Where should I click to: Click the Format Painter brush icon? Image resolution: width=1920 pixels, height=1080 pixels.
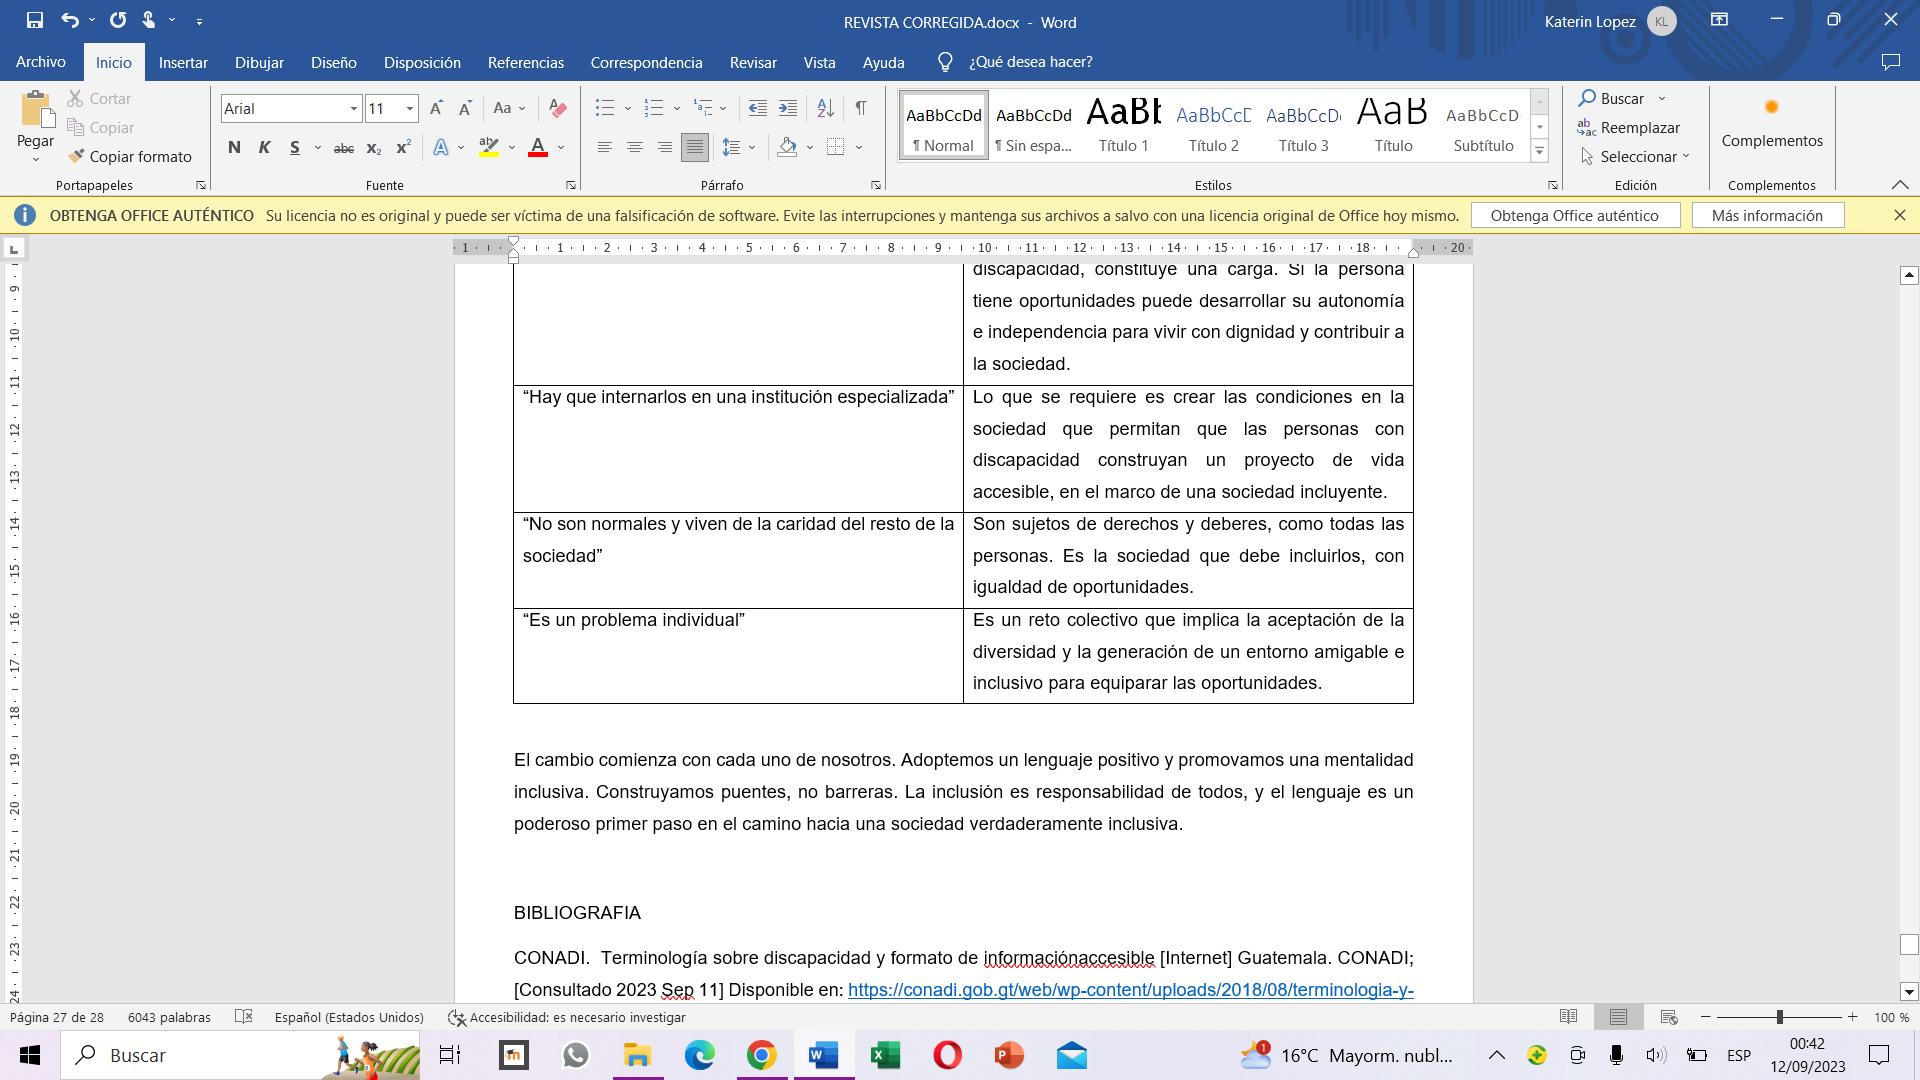[x=77, y=156]
